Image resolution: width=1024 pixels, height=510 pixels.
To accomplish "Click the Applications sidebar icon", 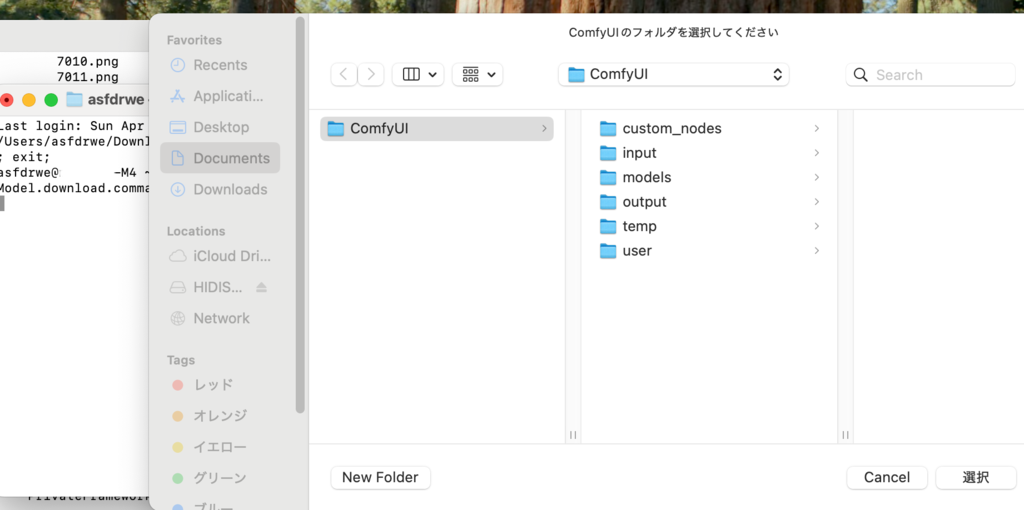I will point(178,97).
